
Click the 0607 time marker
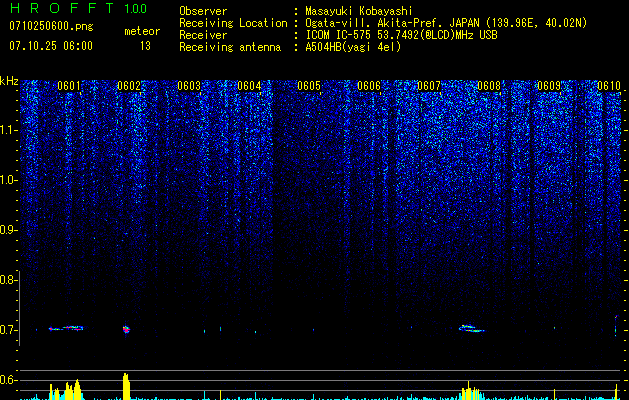tap(429, 86)
